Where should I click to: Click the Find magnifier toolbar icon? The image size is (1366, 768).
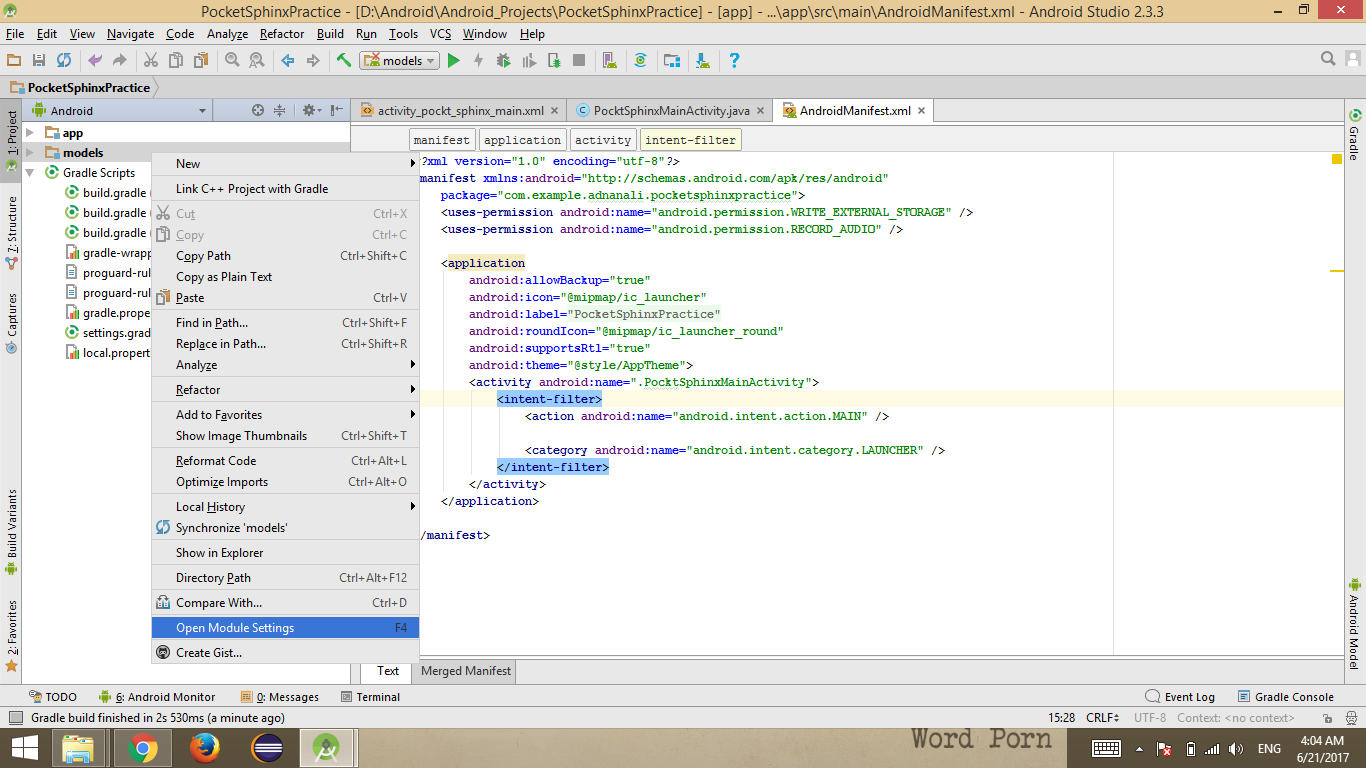232,61
